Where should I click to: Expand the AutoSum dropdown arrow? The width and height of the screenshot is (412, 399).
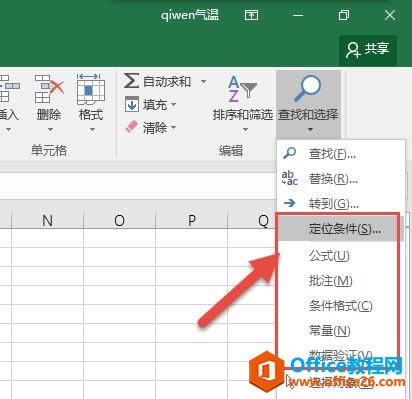[x=203, y=81]
